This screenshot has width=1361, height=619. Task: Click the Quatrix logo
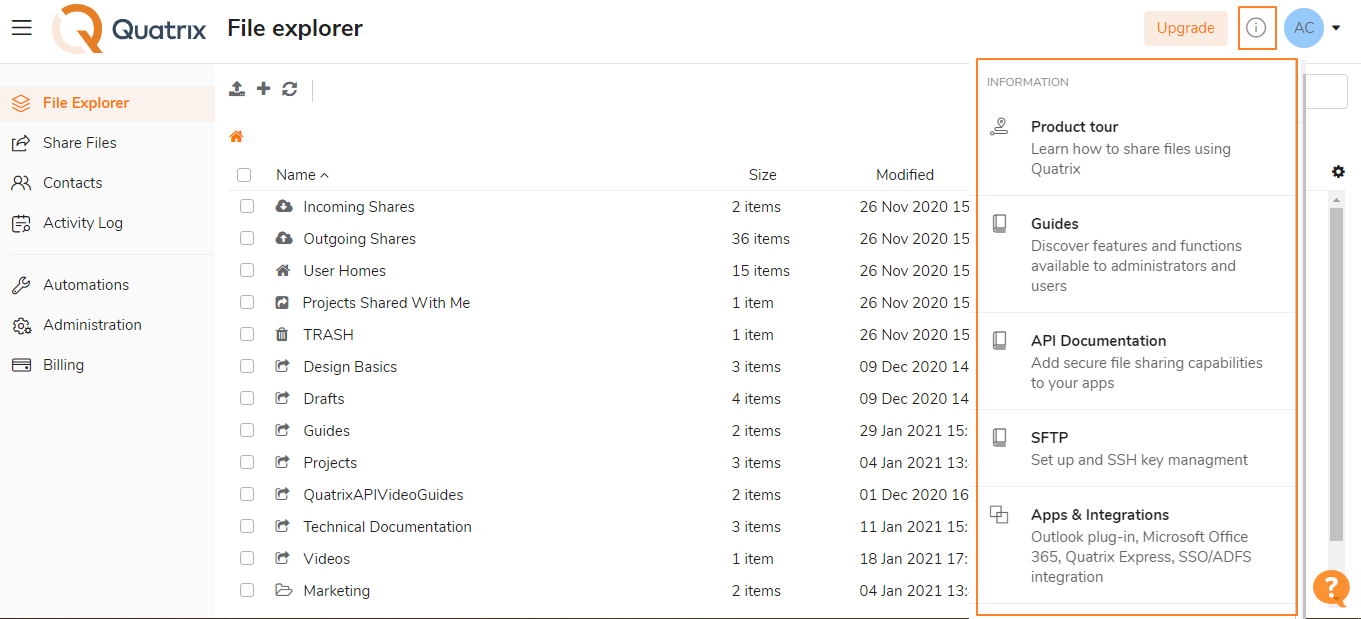[x=129, y=28]
